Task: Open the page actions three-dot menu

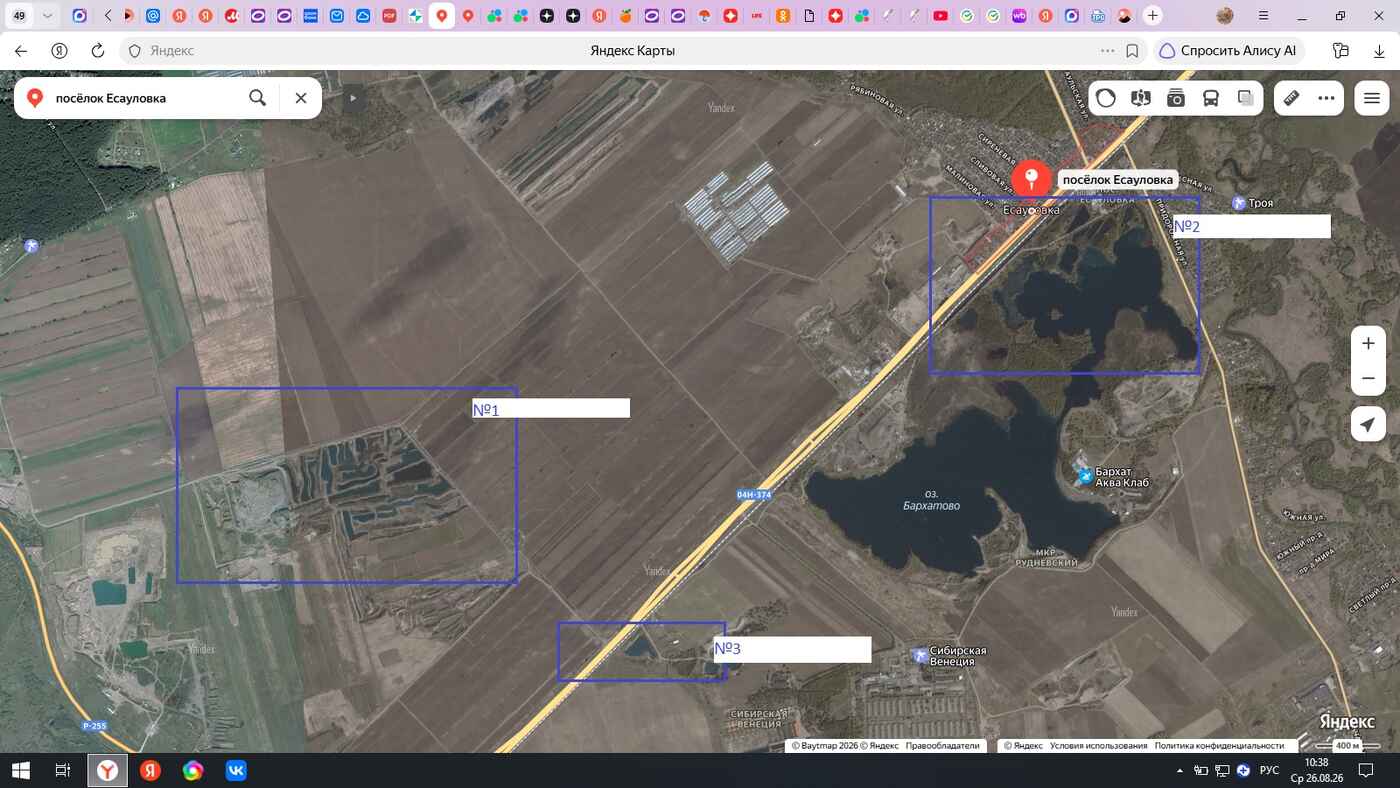Action: click(x=1107, y=51)
